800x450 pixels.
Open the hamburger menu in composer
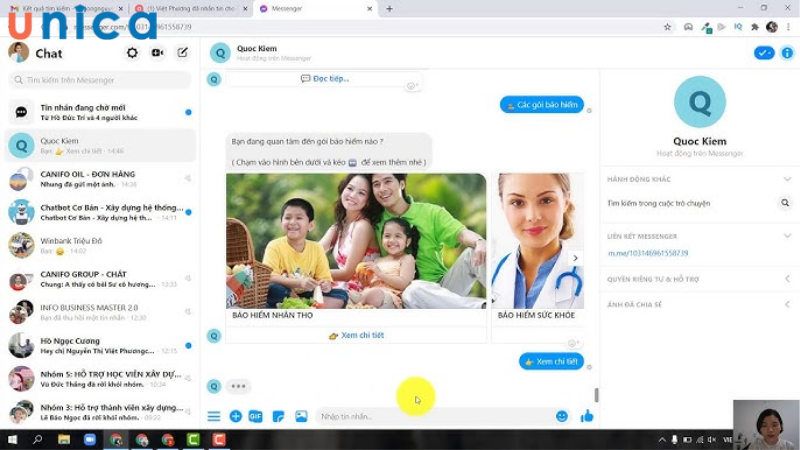pyautogui.click(x=214, y=416)
